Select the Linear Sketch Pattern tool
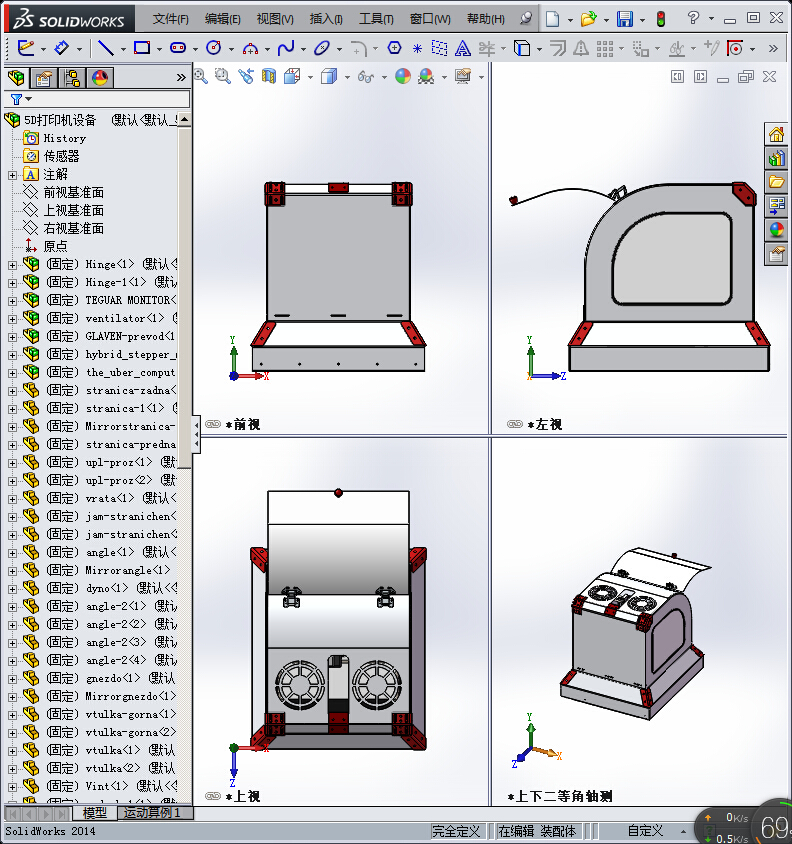This screenshot has width=792, height=844. 605,49
